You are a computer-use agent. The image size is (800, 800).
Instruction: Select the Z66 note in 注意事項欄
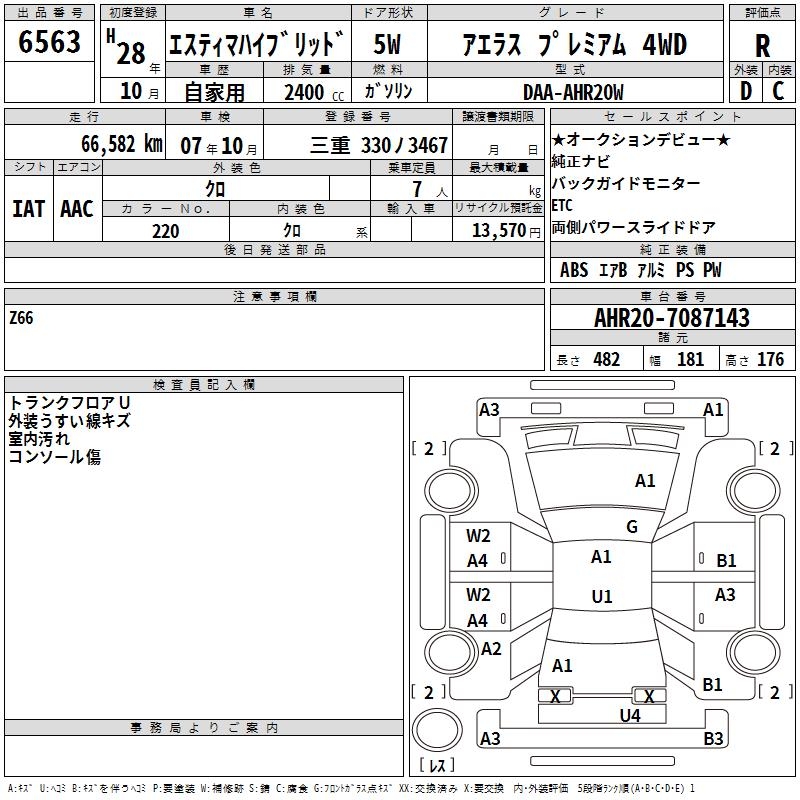click(21, 319)
